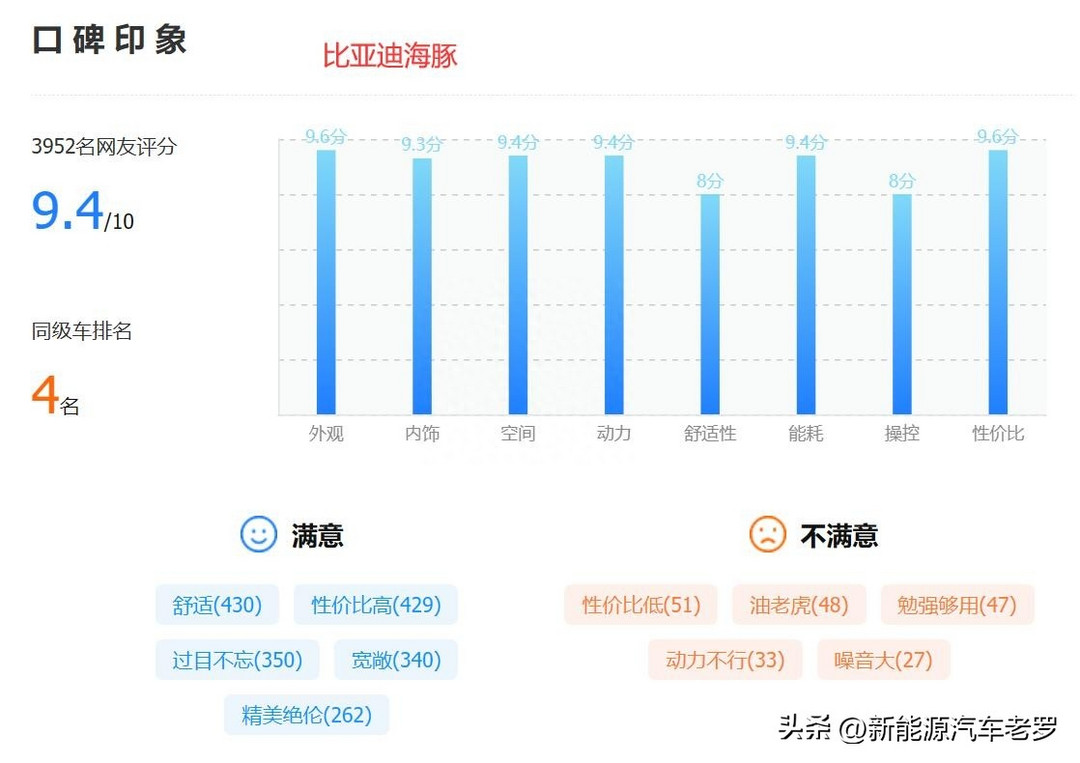Click the 9.4分 label above 能耗

tap(806, 143)
